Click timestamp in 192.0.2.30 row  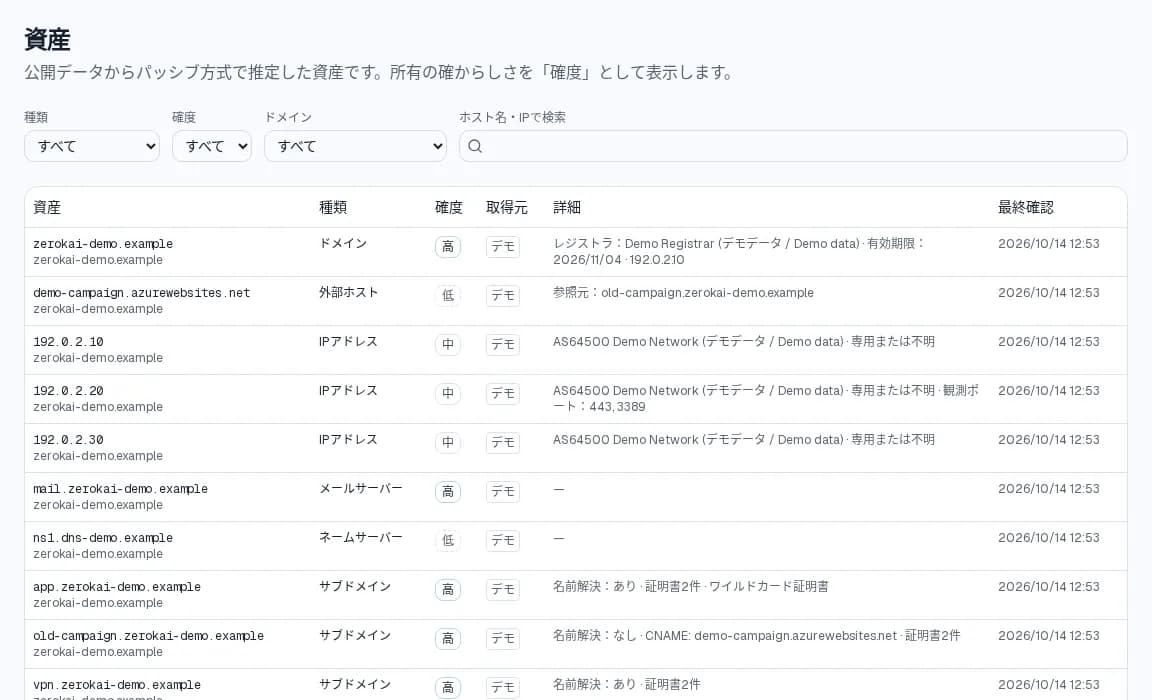pos(1048,440)
